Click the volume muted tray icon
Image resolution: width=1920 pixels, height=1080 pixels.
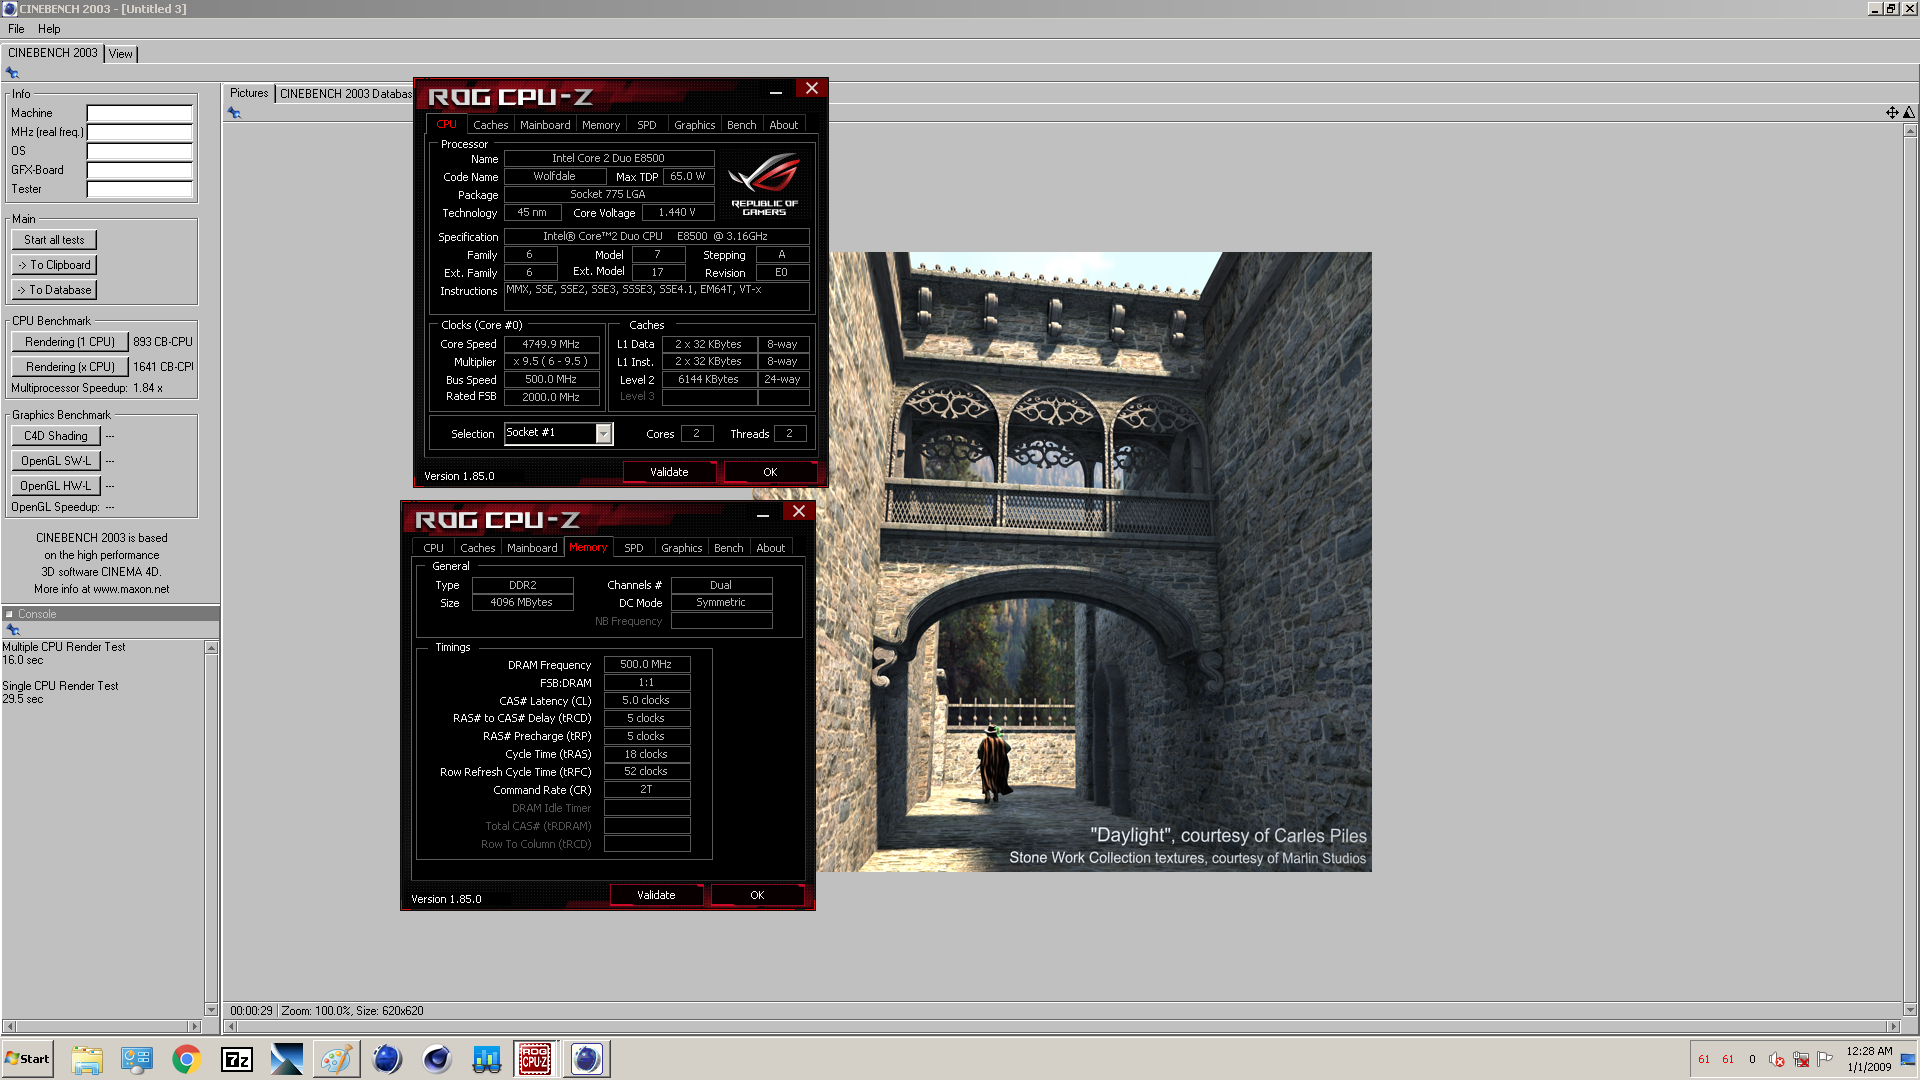pos(1777,1059)
